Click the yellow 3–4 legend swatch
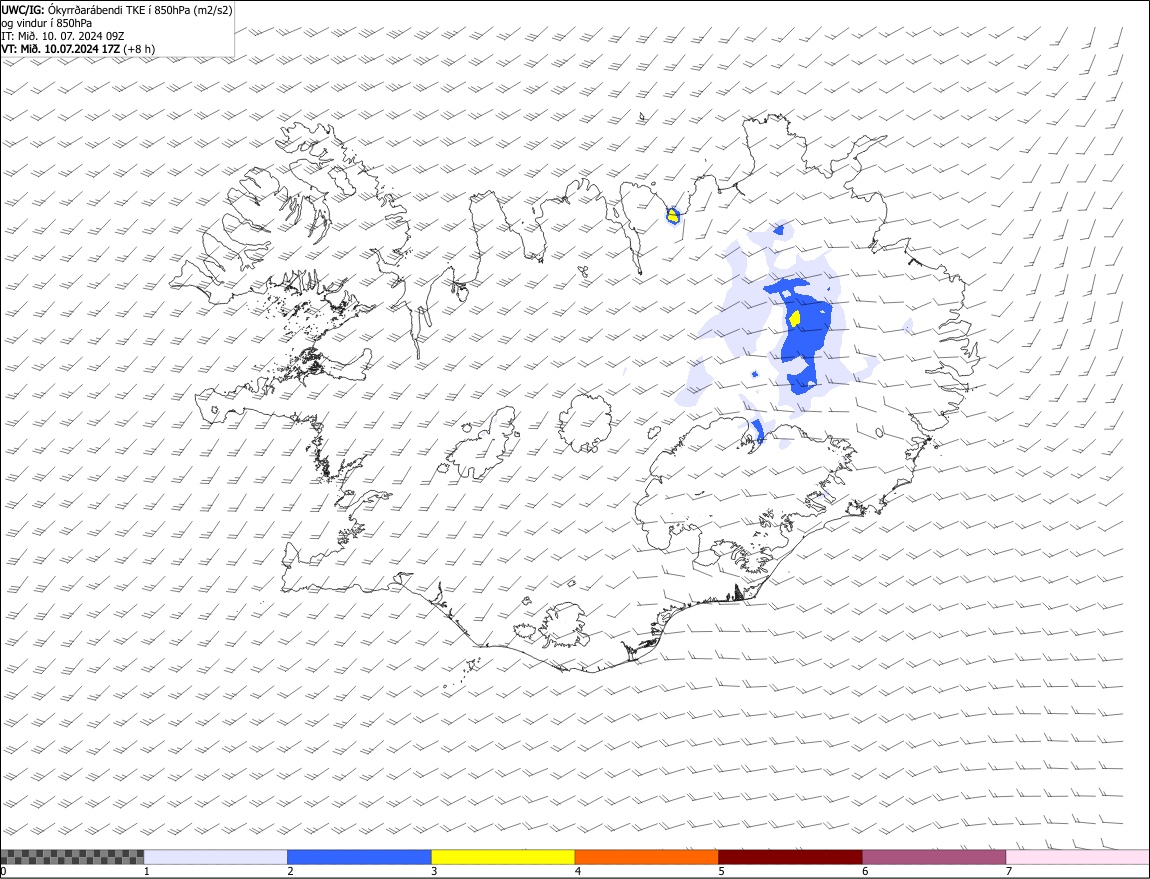The width and height of the screenshot is (1150, 879). click(x=503, y=857)
